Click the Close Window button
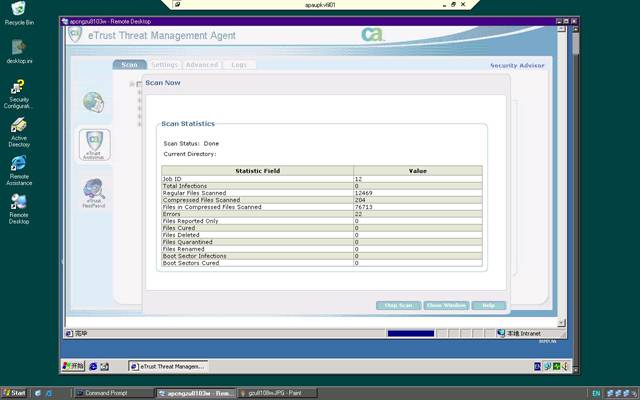Image resolution: width=640 pixels, height=400 pixels. tap(446, 305)
